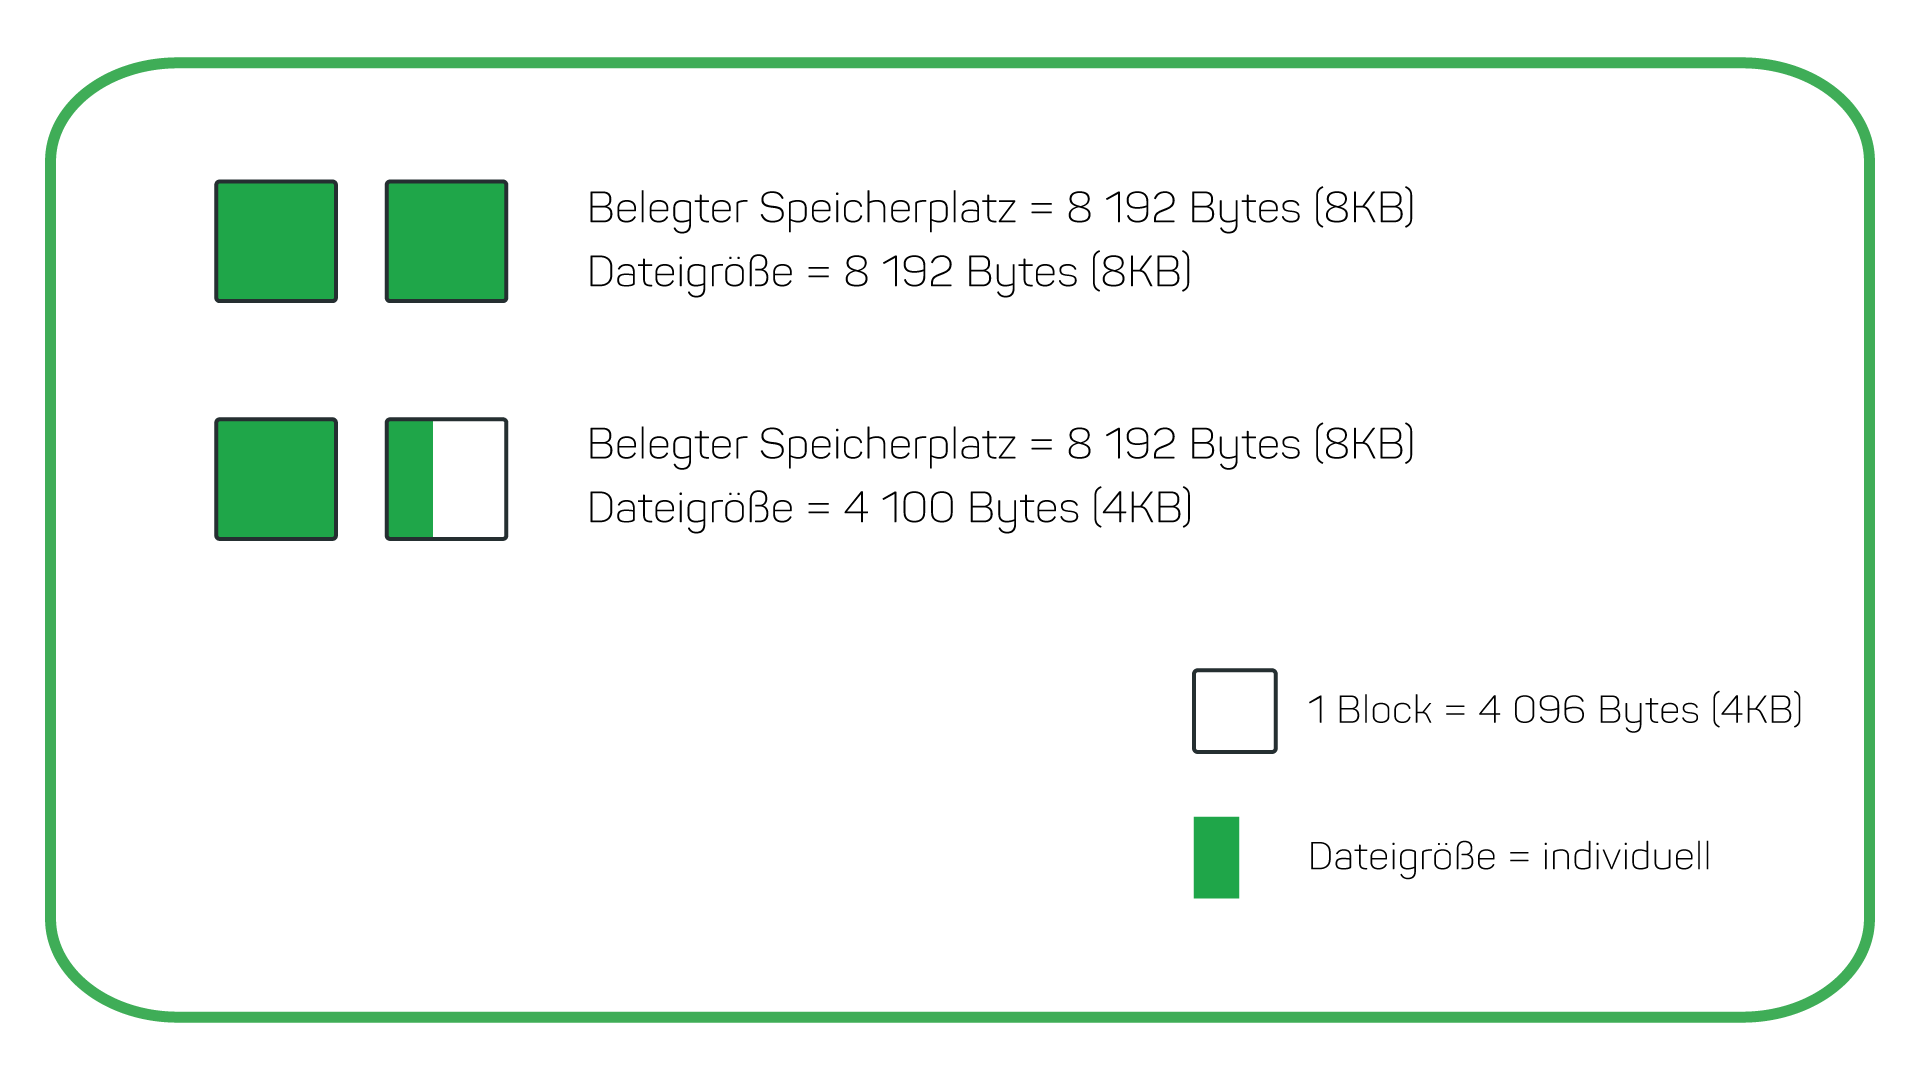Click the partially filled block in second row

[446, 479]
